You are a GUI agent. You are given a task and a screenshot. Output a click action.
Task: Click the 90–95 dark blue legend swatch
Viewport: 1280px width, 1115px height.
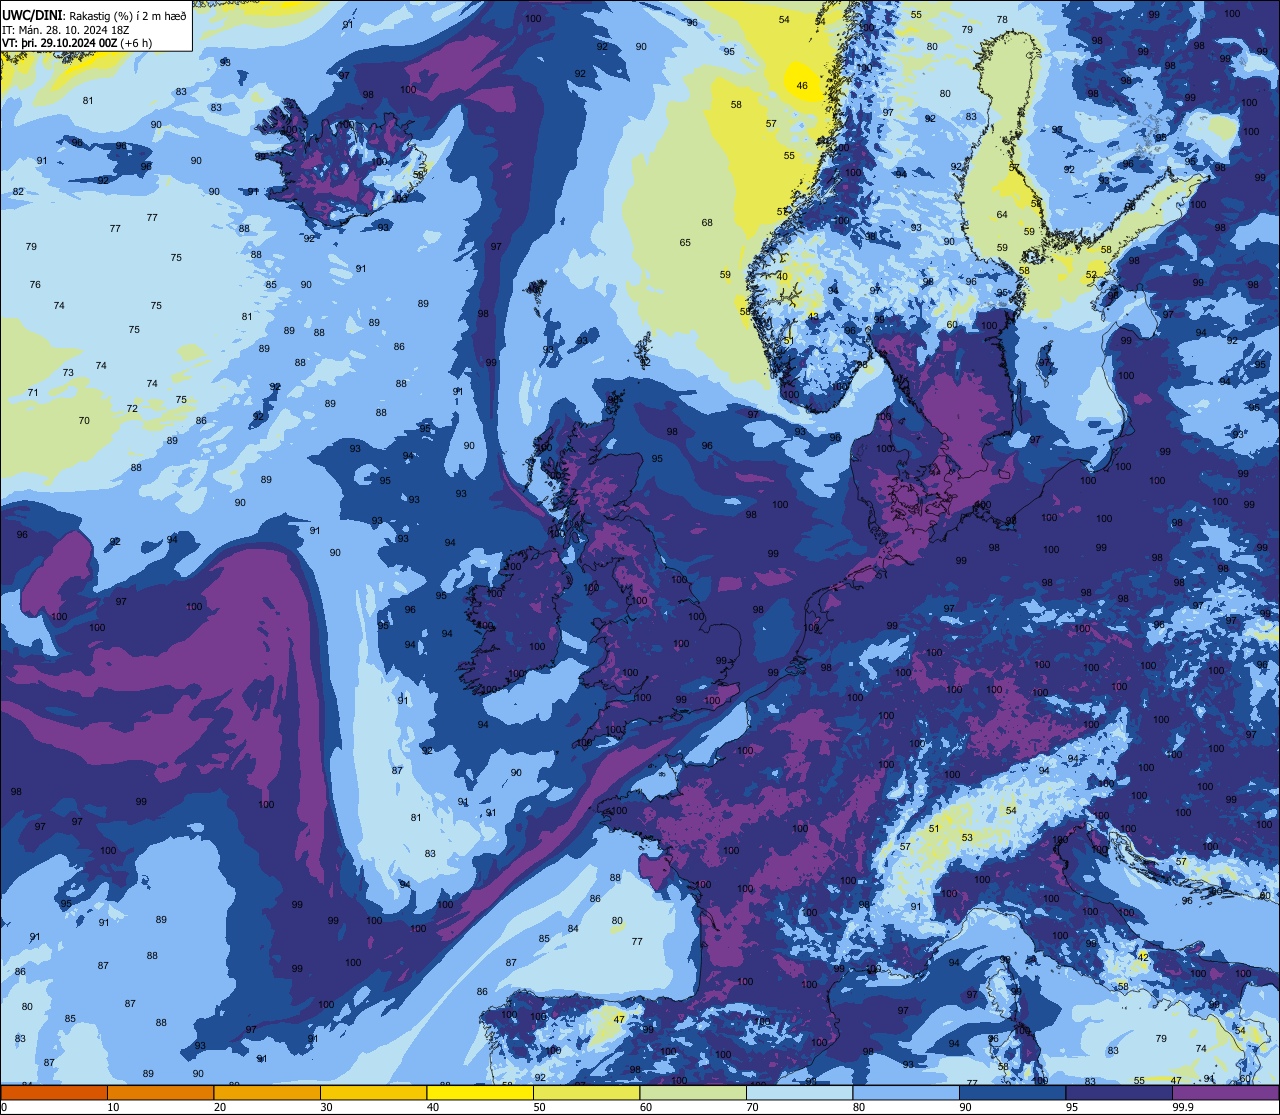1012,1092
